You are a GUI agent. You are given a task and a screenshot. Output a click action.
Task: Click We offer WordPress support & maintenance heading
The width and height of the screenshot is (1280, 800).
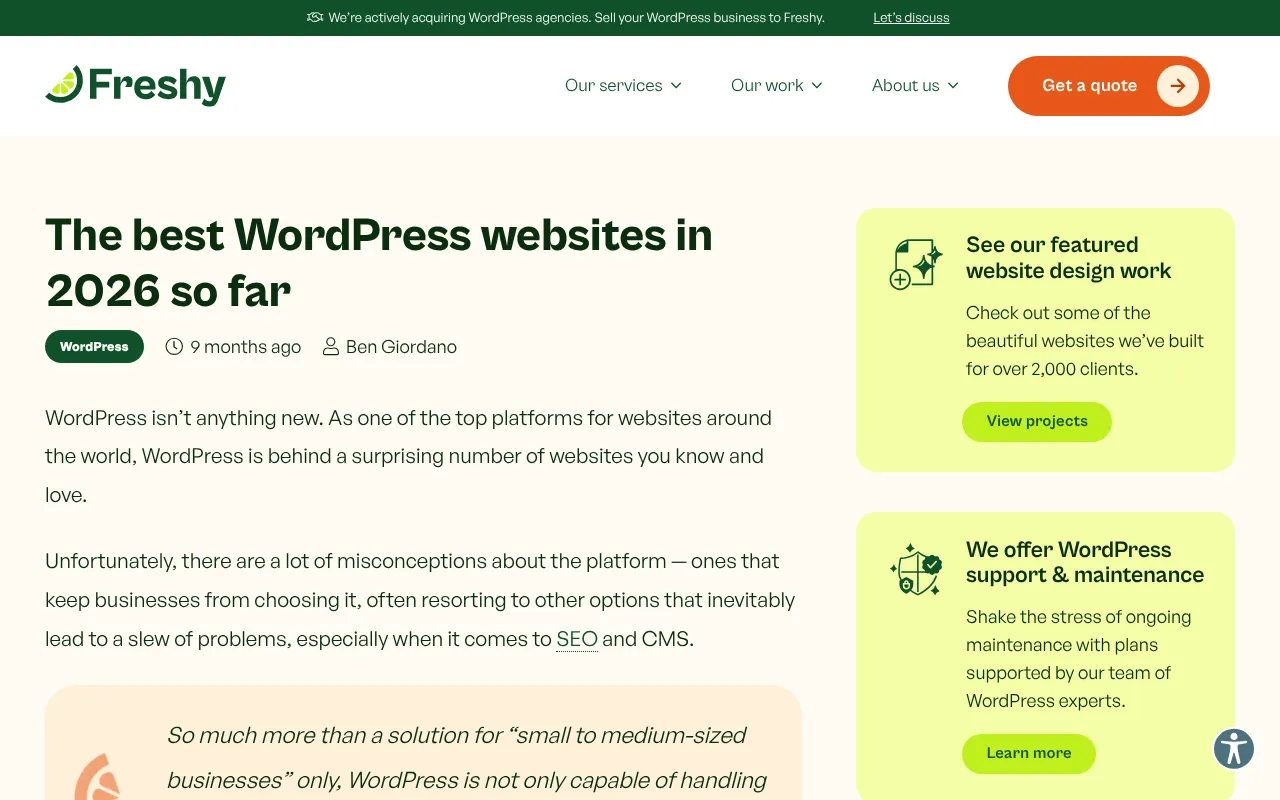click(1085, 562)
